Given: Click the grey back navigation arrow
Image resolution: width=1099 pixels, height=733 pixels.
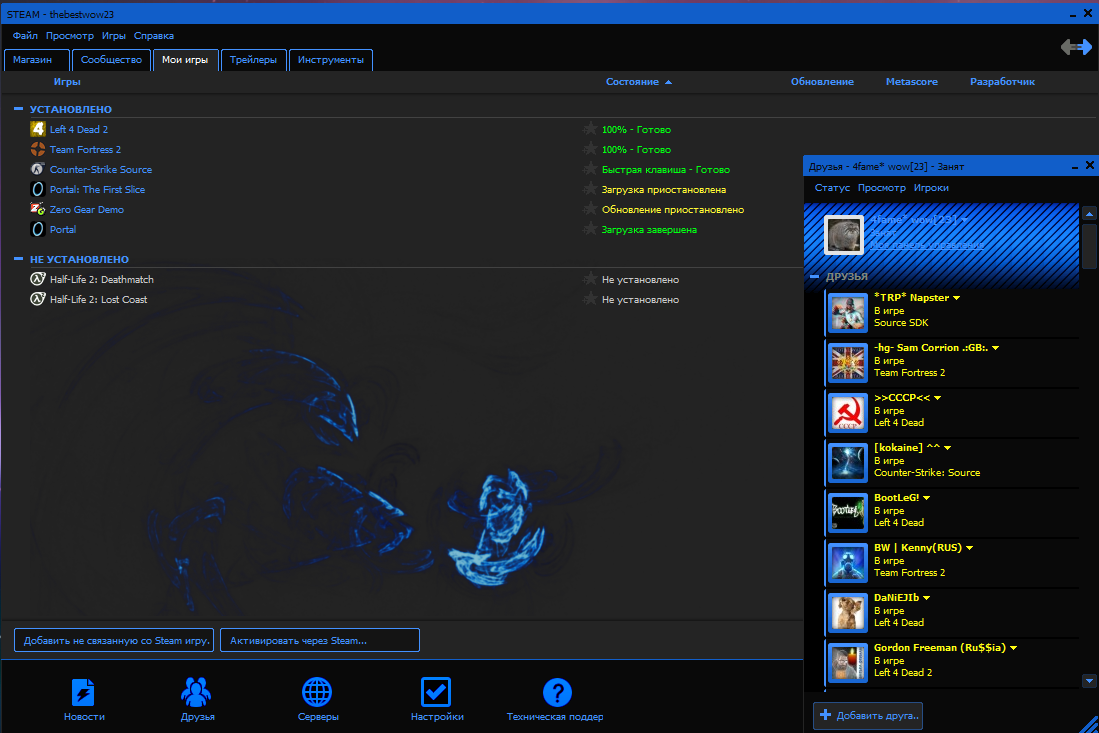Looking at the screenshot, I should tap(1069, 47).
